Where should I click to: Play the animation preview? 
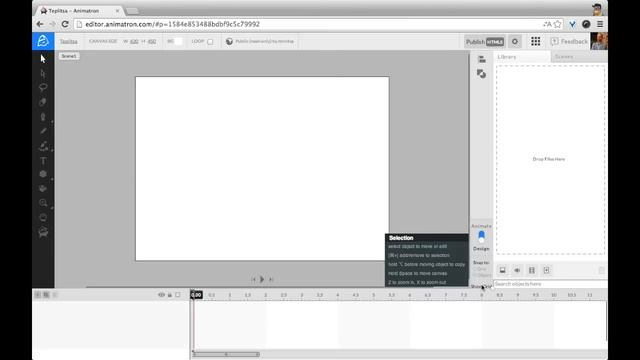pyautogui.click(x=262, y=279)
